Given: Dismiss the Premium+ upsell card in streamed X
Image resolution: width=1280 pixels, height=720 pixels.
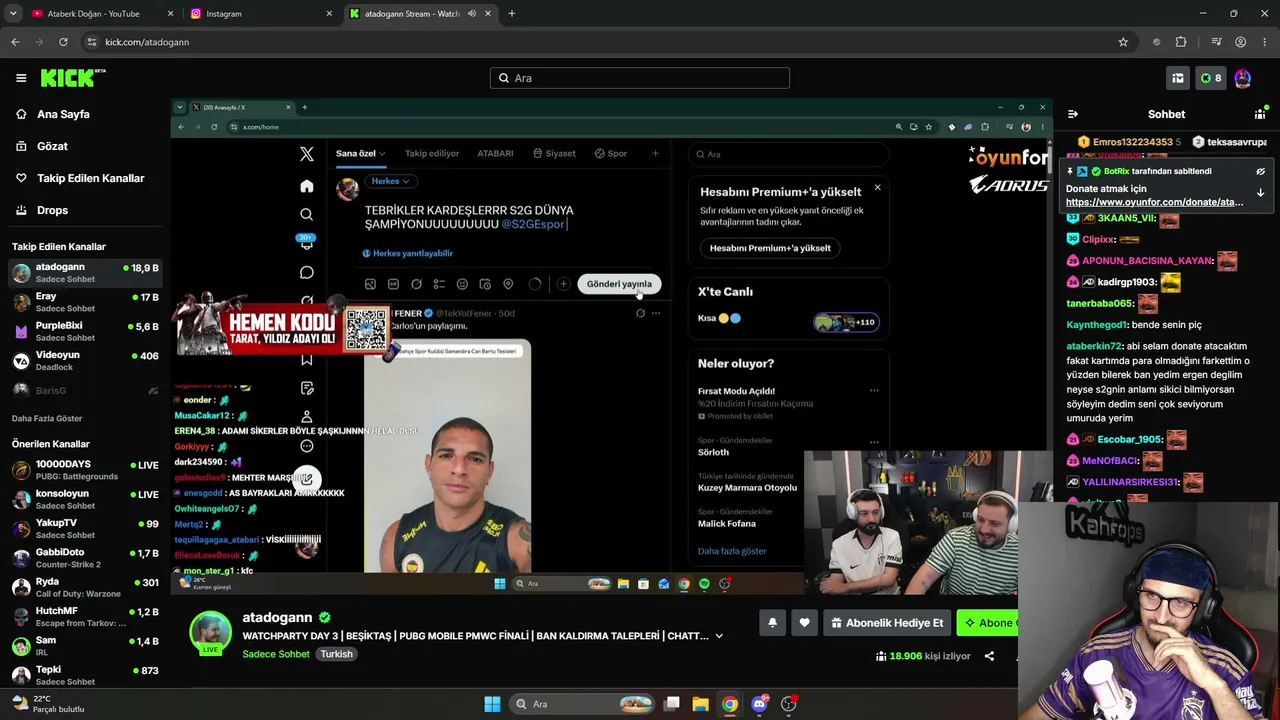Looking at the screenshot, I should (877, 188).
